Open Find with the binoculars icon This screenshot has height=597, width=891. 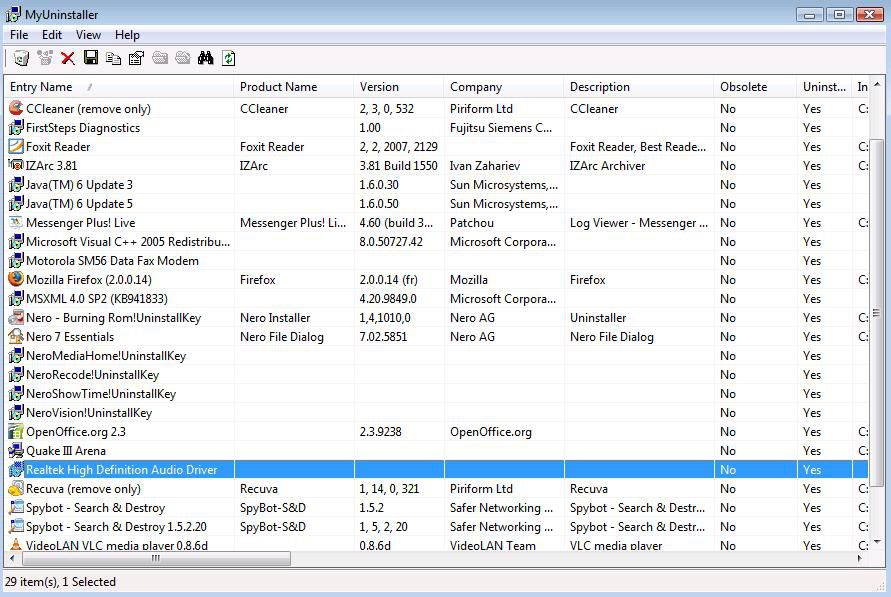coord(206,58)
